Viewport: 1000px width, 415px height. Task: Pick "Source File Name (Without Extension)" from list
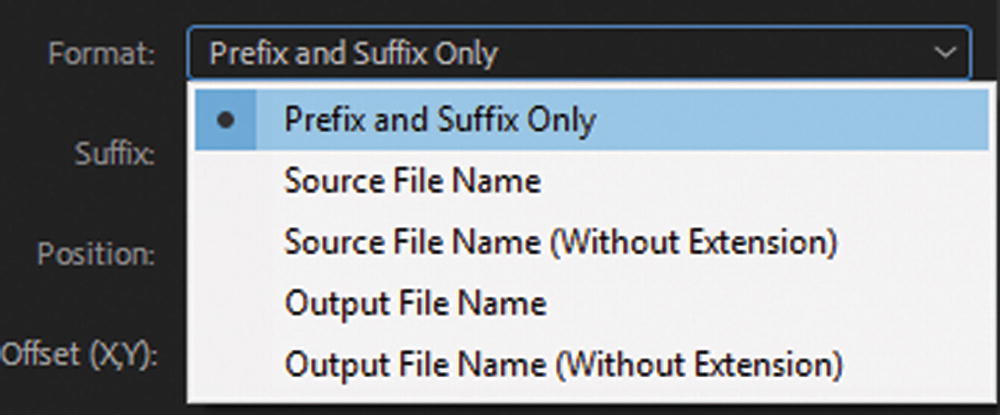pyautogui.click(x=560, y=242)
